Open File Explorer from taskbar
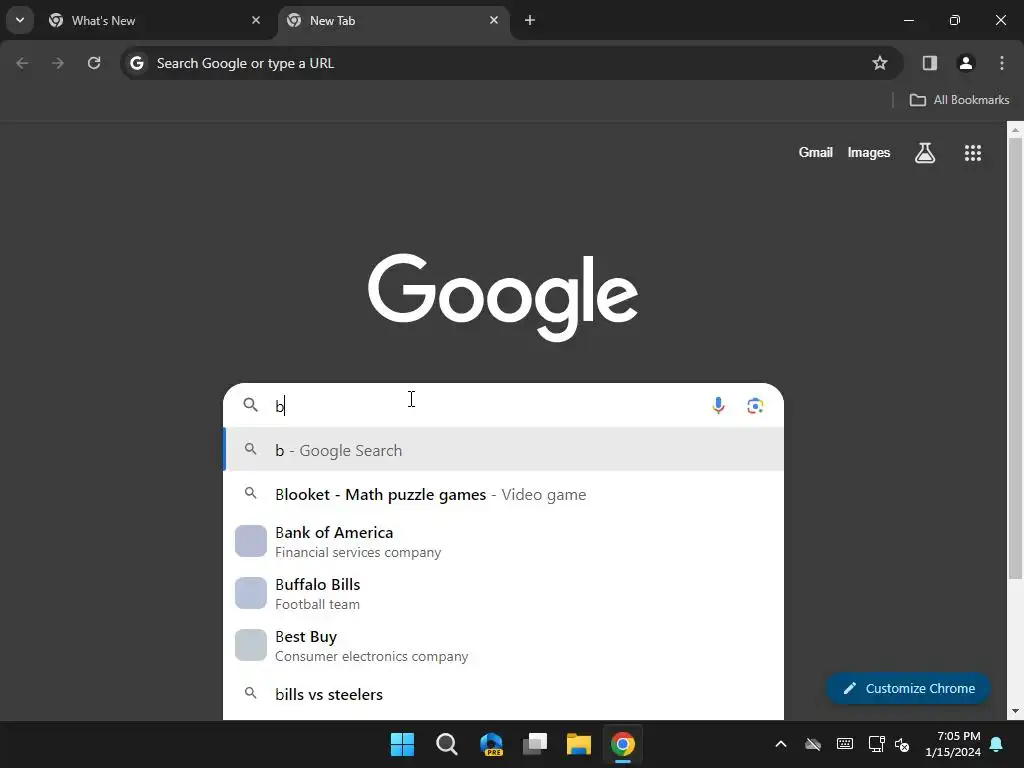 (579, 744)
